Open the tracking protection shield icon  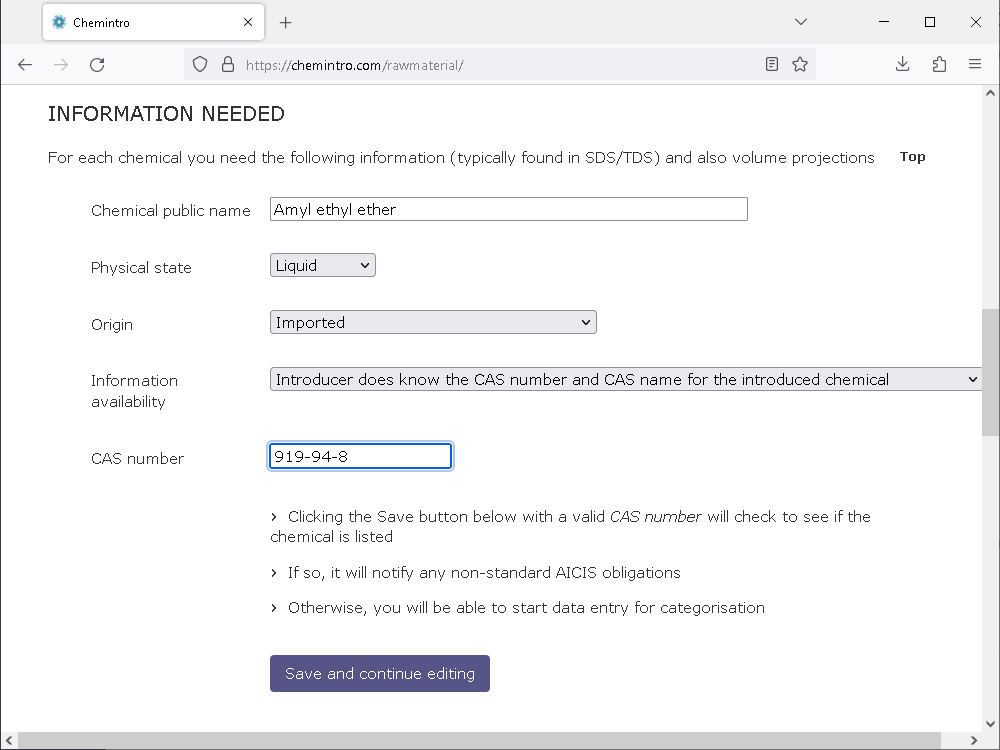(x=200, y=64)
